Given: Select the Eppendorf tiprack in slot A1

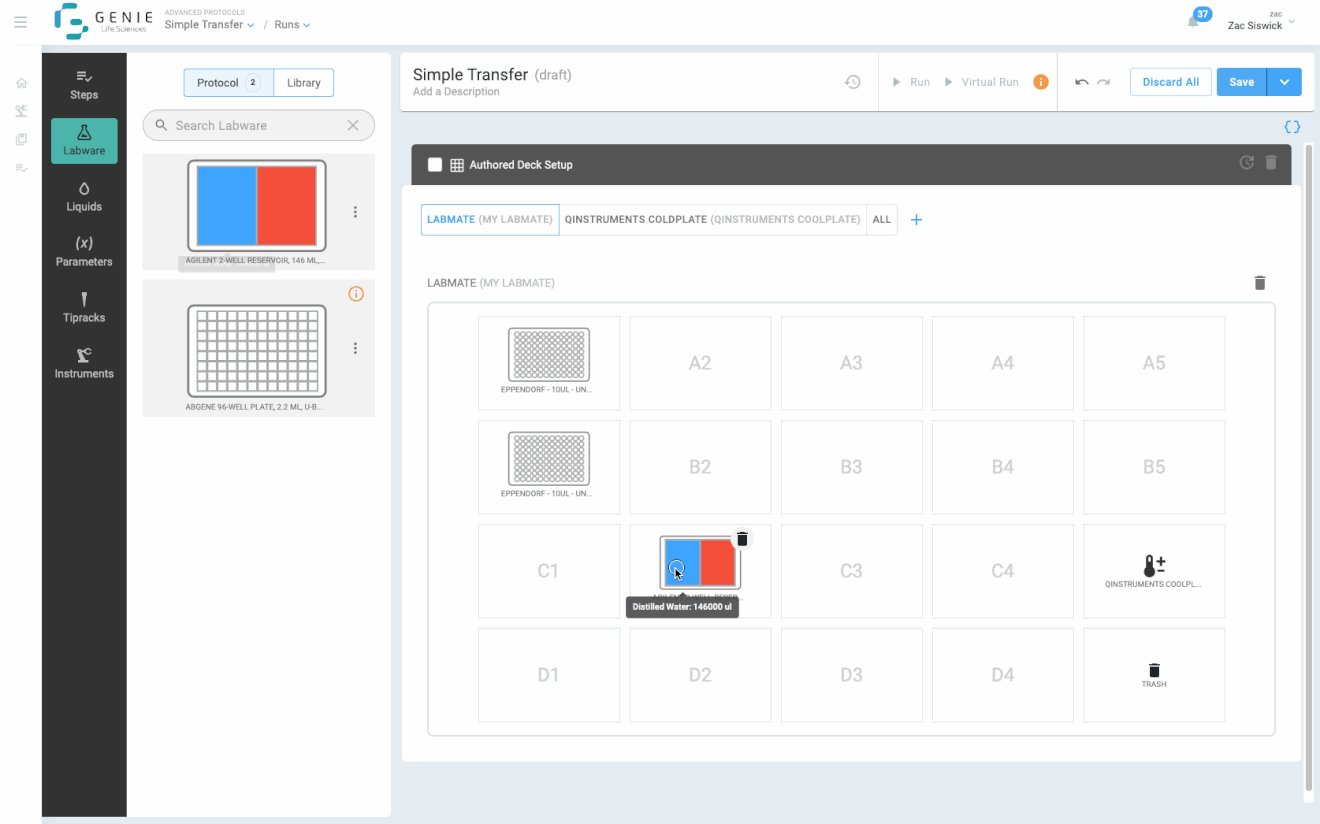Looking at the screenshot, I should point(549,363).
